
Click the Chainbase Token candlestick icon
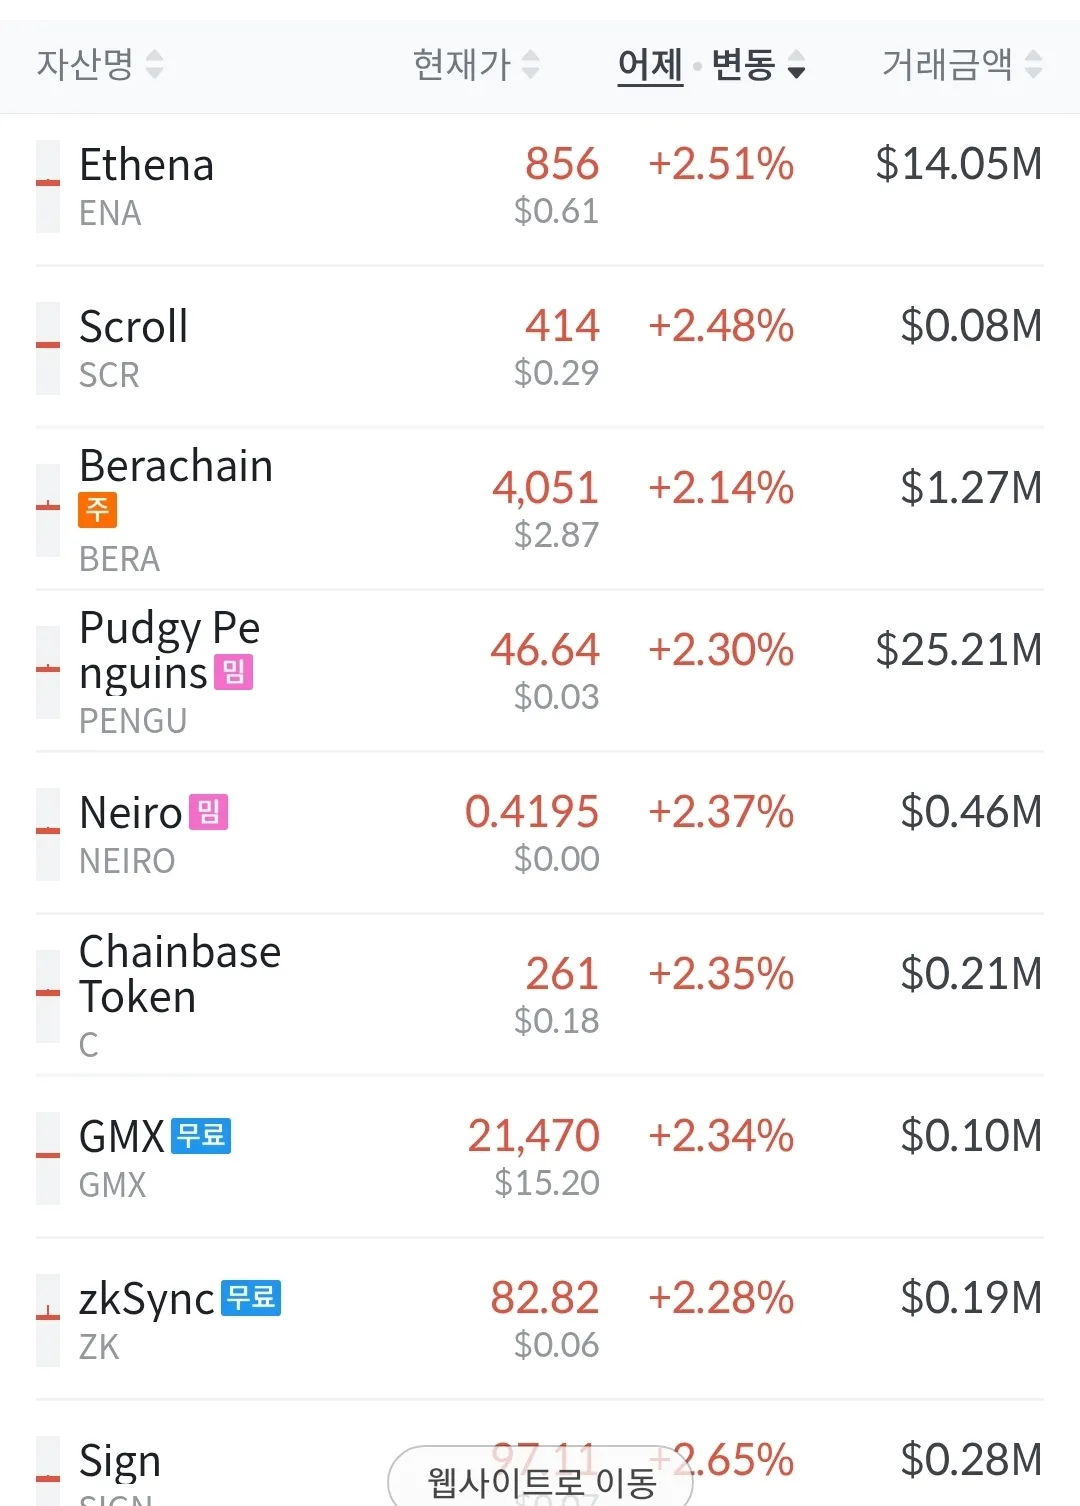48,996
